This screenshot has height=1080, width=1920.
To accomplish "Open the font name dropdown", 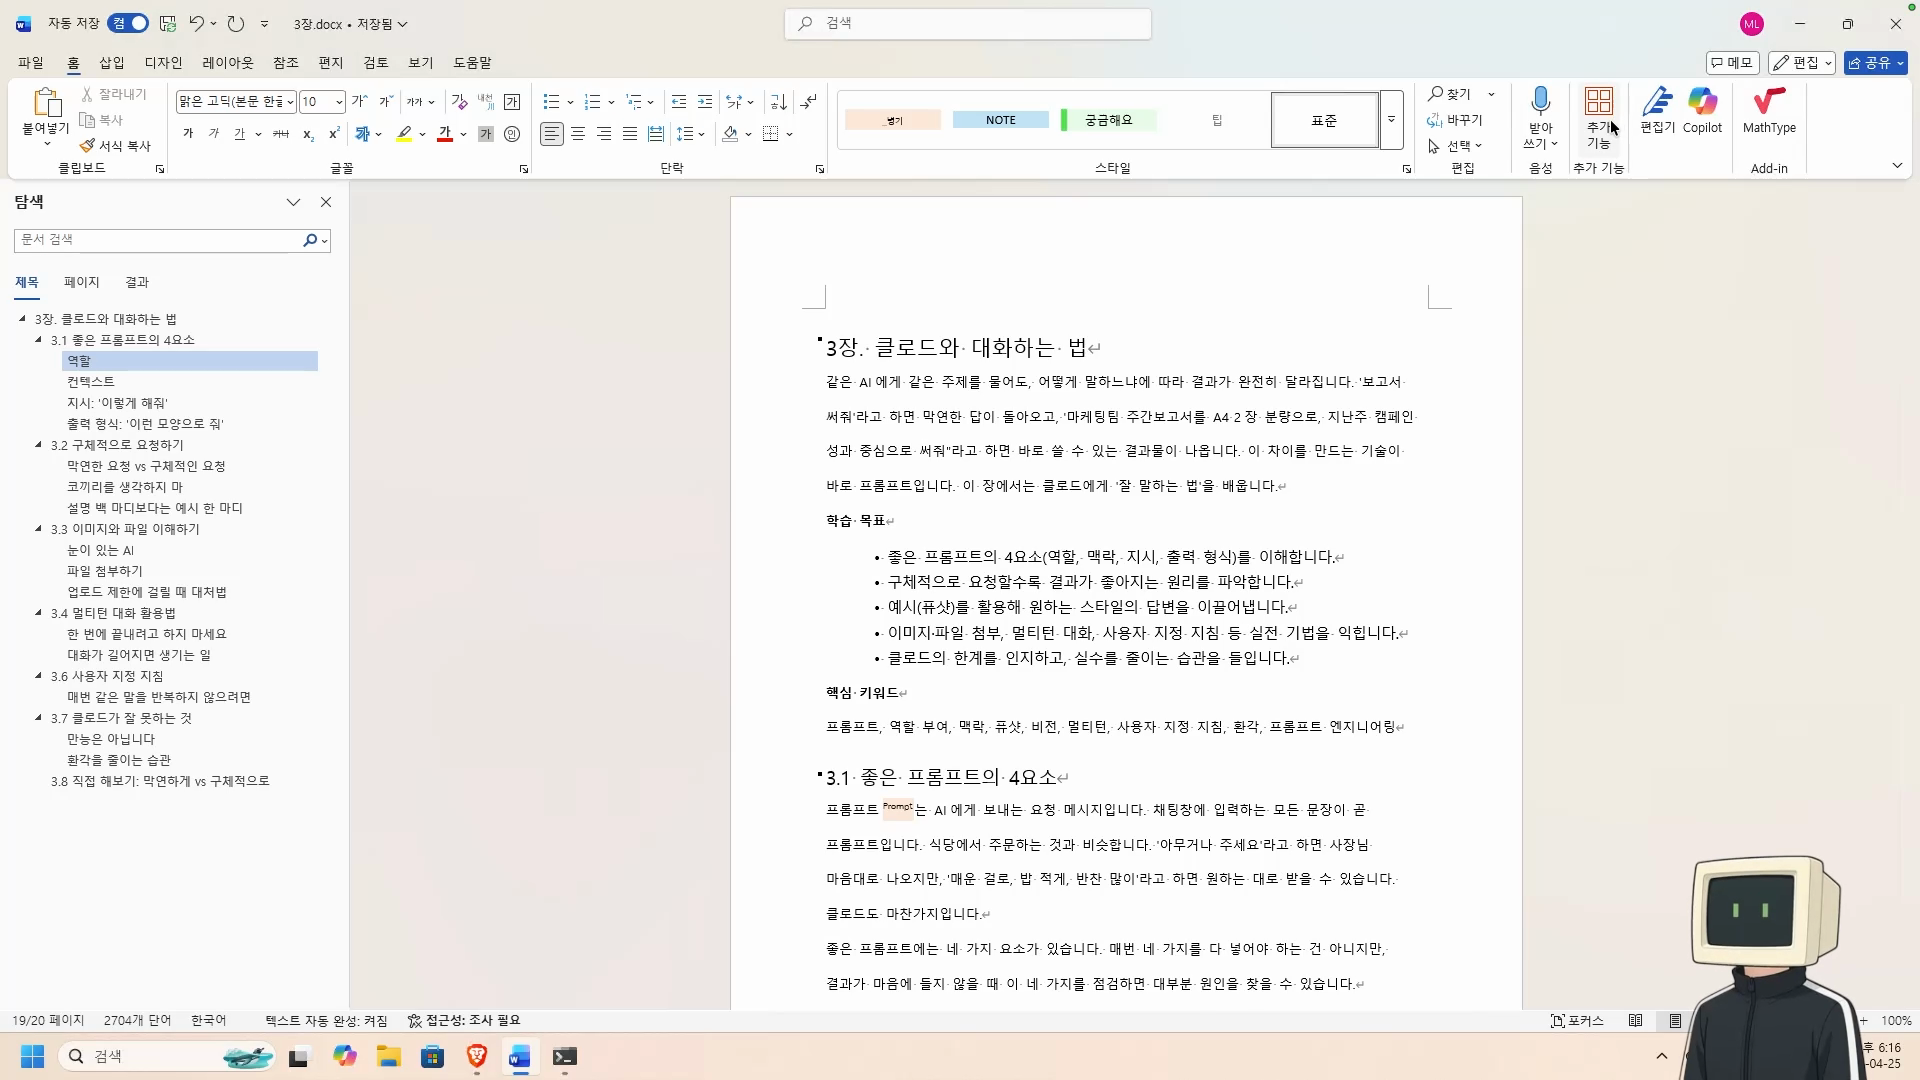I will [290, 102].
